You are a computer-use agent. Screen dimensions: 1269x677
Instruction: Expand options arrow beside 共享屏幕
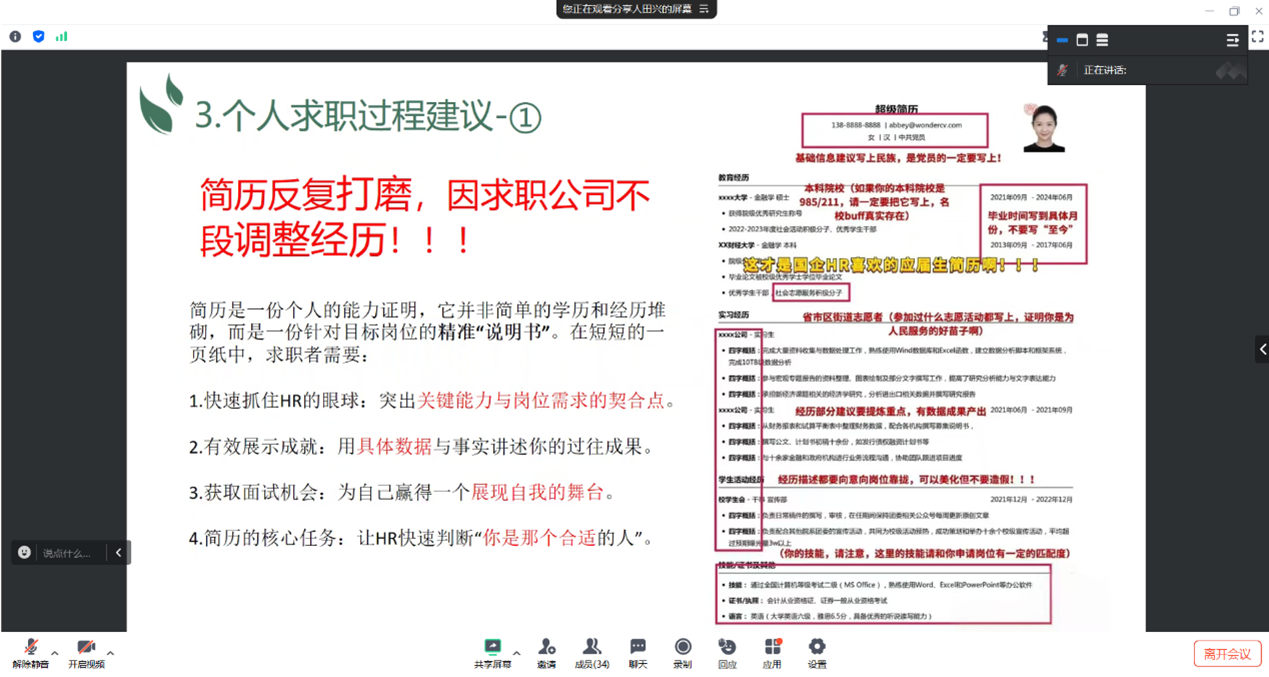click(x=517, y=653)
